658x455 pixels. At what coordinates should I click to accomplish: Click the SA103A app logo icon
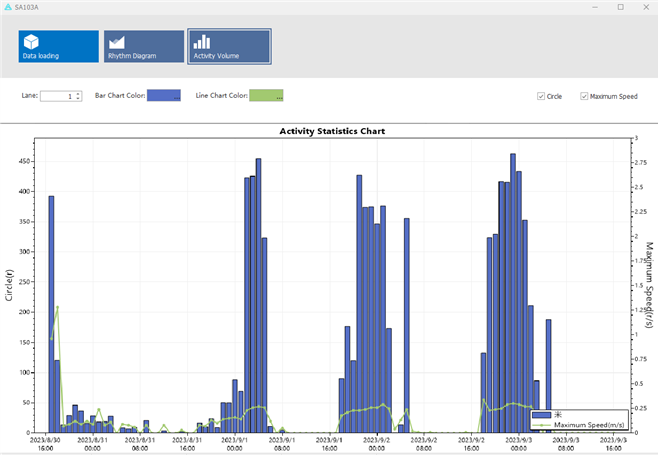[8, 7]
